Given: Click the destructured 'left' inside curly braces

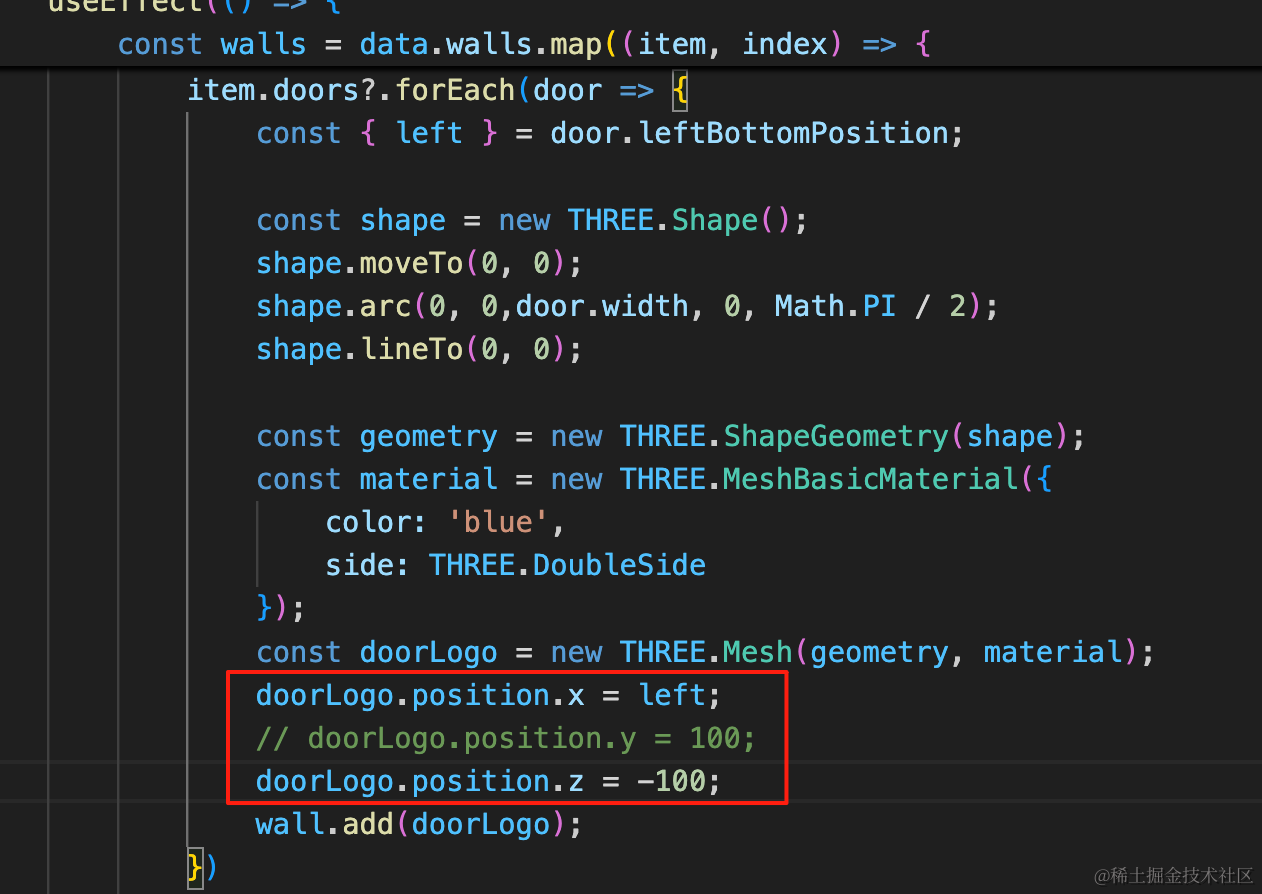Looking at the screenshot, I should coord(430,133).
